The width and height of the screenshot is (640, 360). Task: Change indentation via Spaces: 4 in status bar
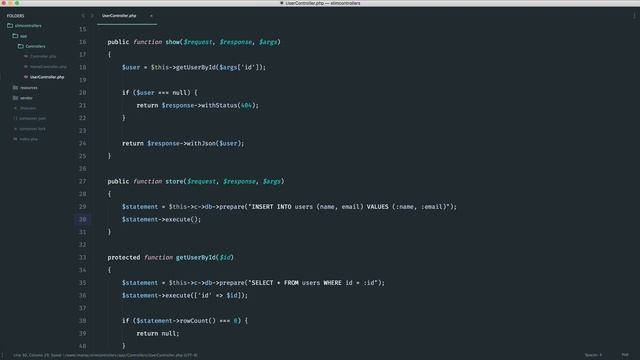593,355
